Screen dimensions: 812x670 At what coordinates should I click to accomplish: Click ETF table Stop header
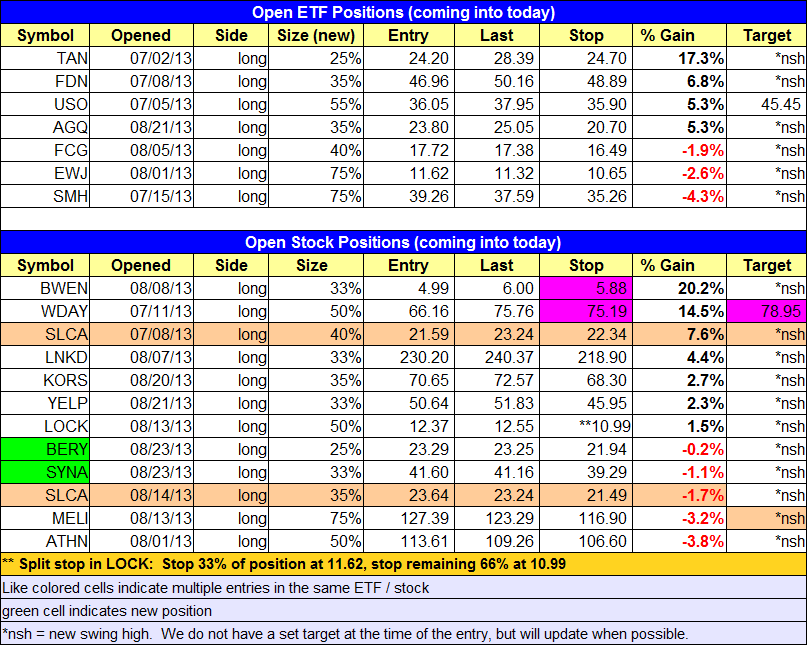point(586,35)
